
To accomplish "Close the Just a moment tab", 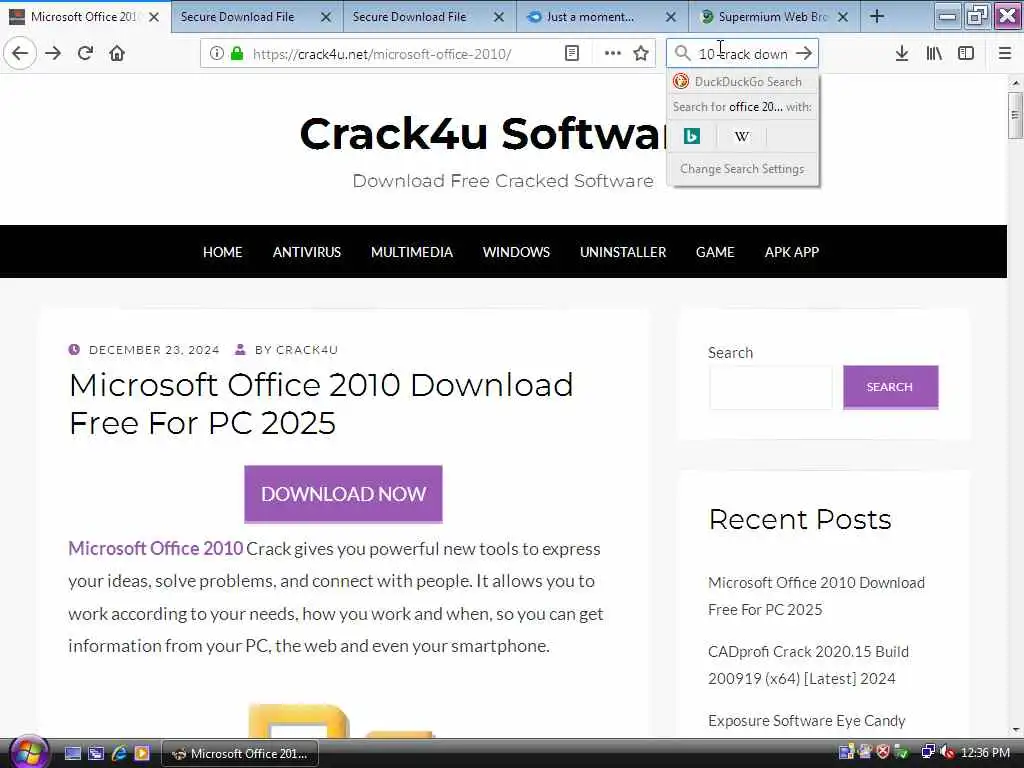I will 671,17.
